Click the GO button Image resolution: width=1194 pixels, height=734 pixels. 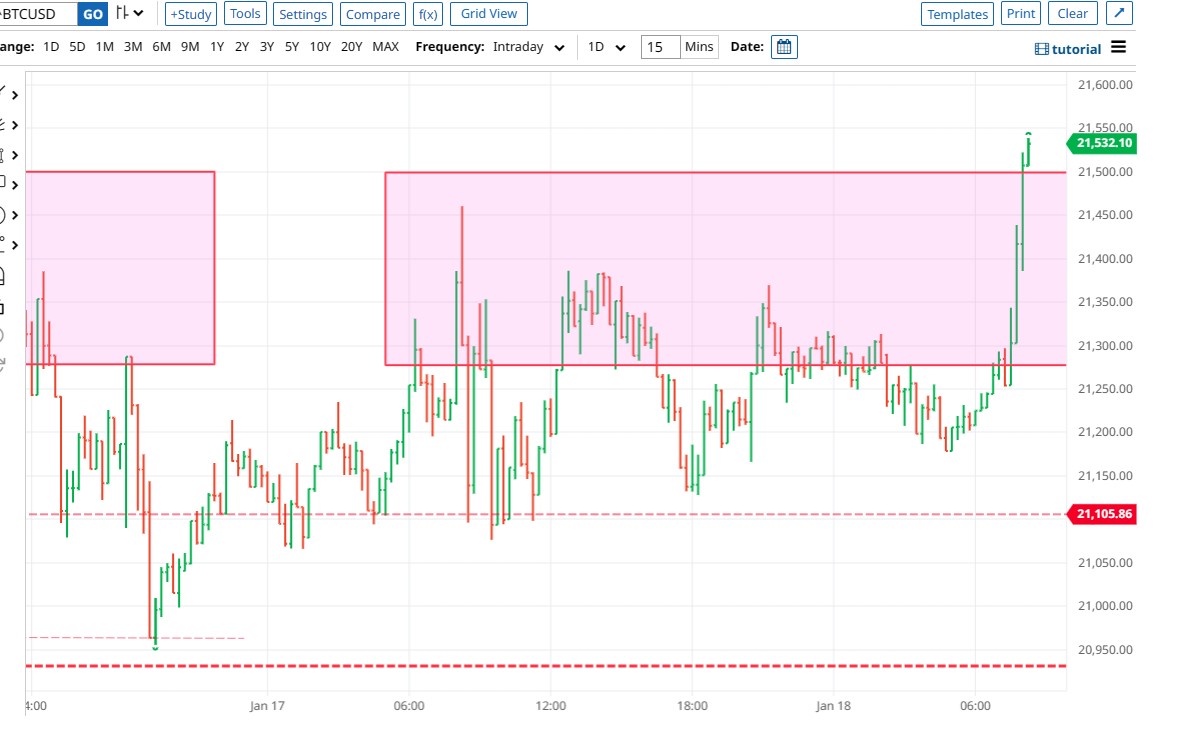92,14
